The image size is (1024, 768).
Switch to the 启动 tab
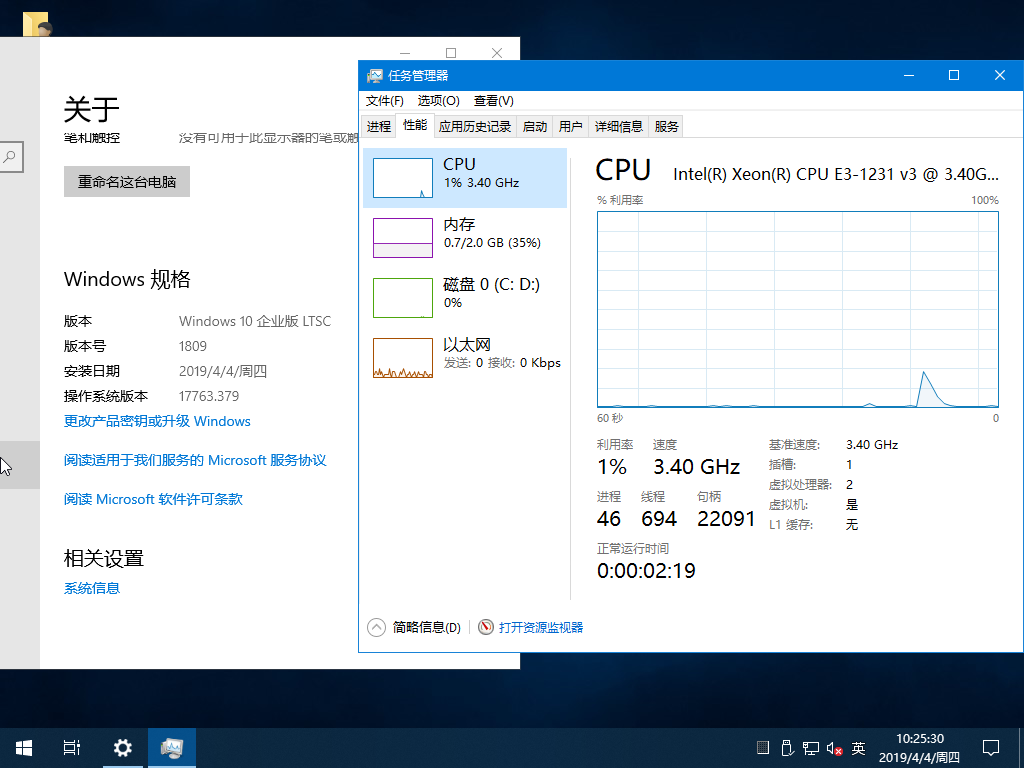tap(535, 127)
